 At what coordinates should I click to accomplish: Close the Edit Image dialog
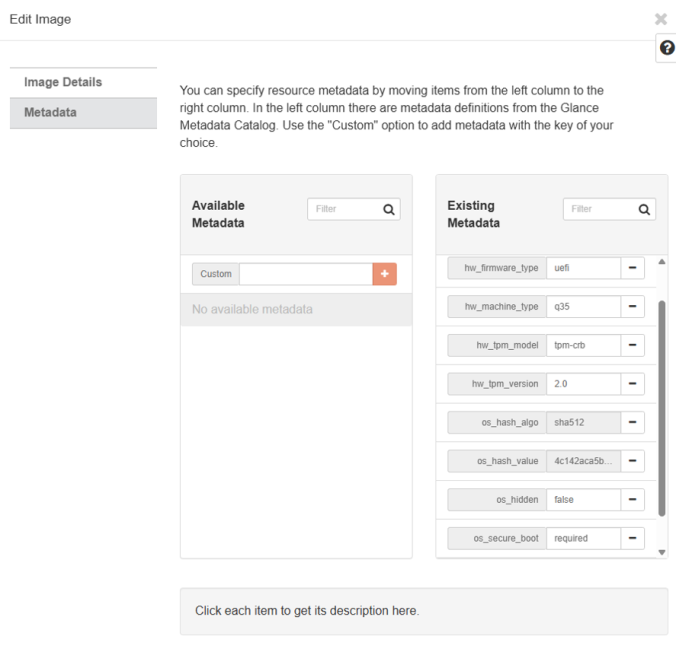tap(660, 19)
